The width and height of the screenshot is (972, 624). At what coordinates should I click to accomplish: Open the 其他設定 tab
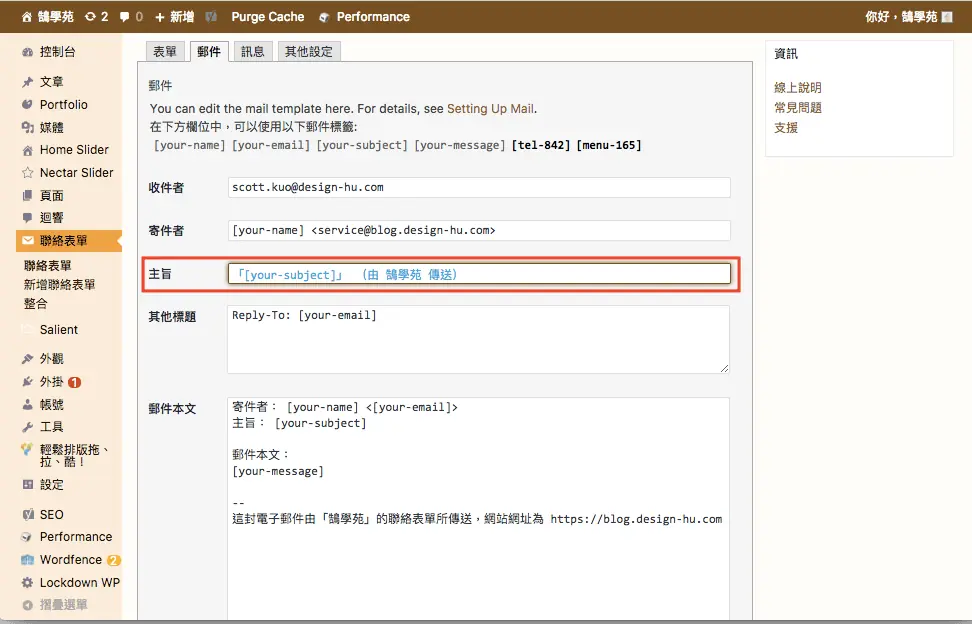[x=309, y=51]
